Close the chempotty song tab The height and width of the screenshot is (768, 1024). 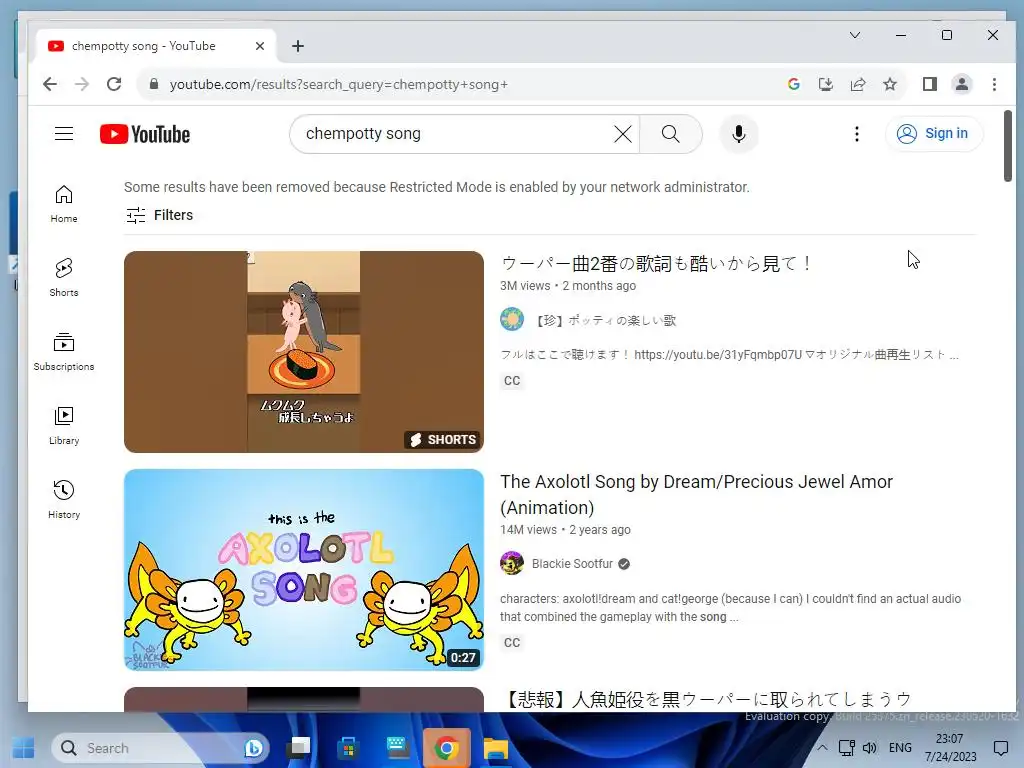(260, 46)
